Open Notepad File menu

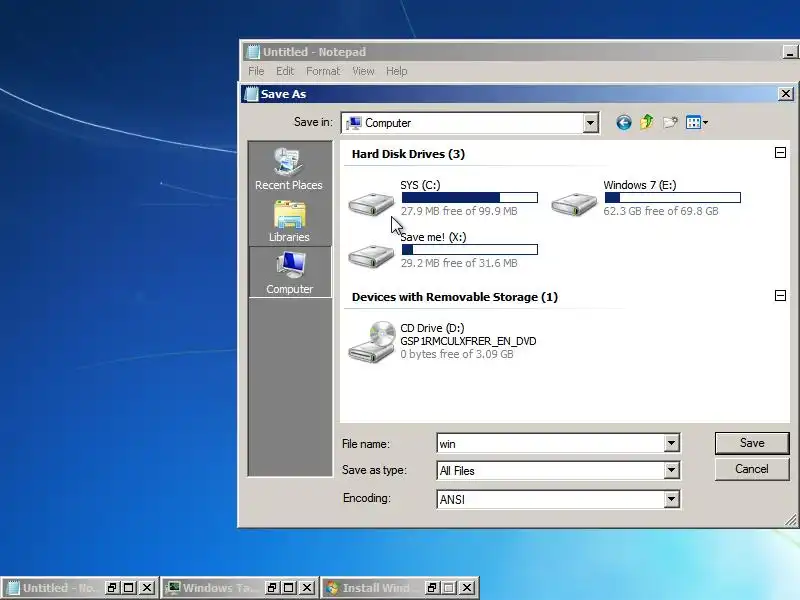[x=256, y=71]
